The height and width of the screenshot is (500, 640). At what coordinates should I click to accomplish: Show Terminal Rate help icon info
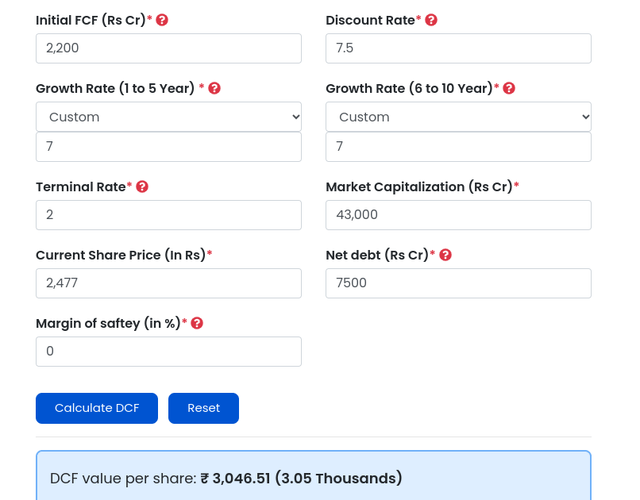coord(142,187)
